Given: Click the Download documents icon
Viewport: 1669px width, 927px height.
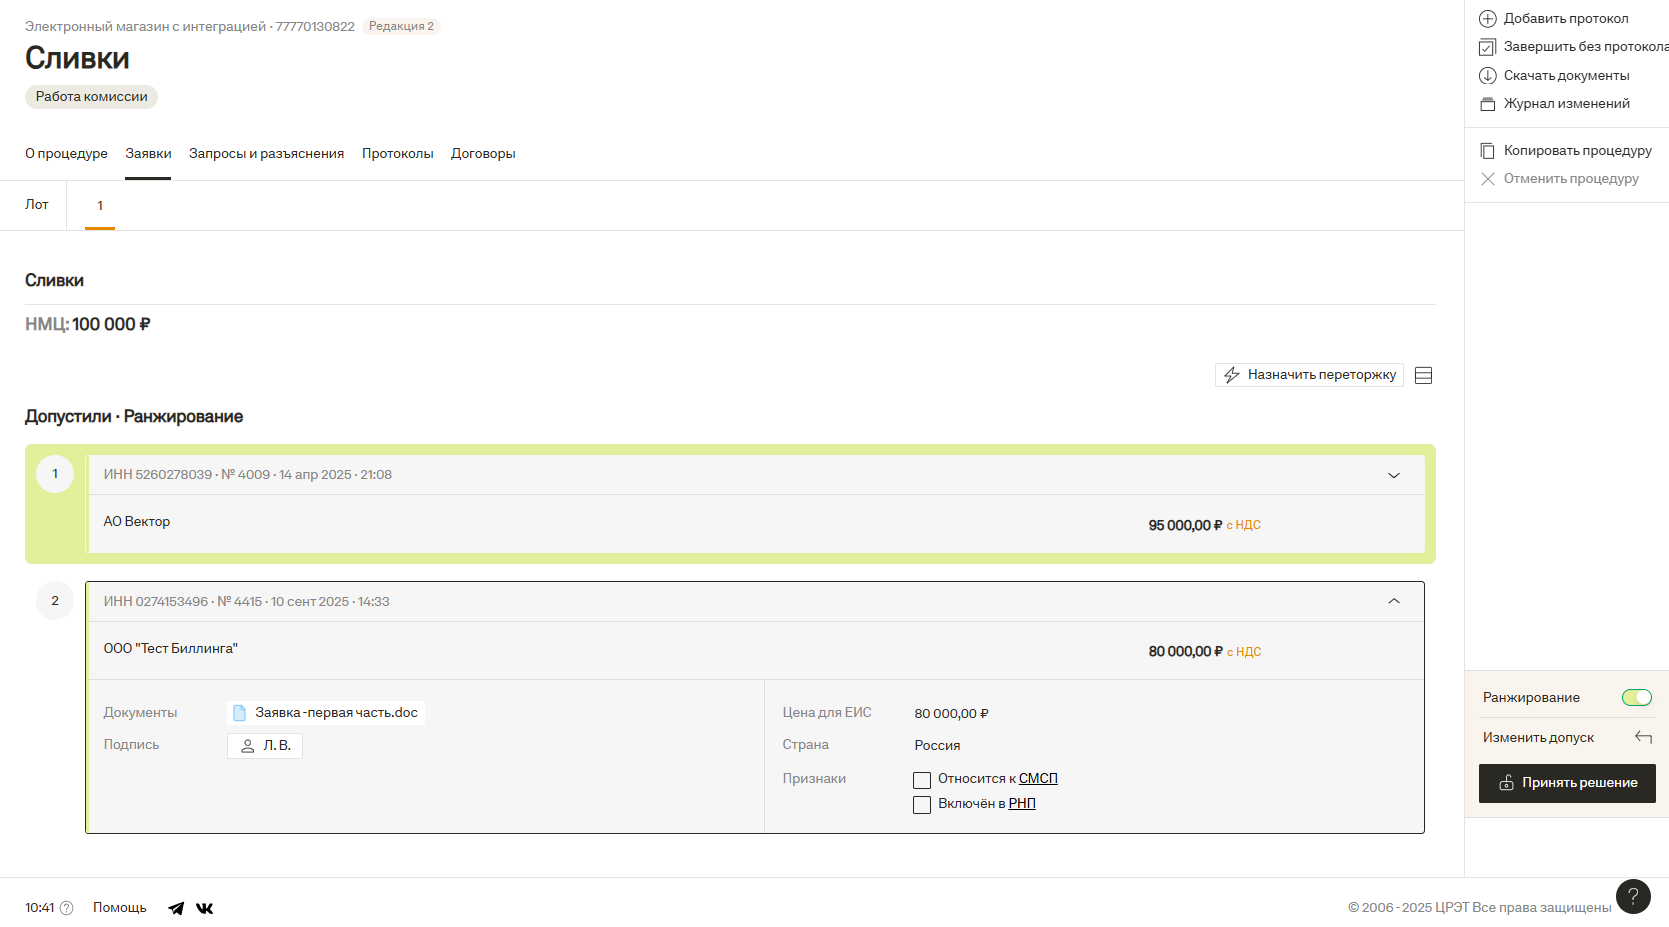Looking at the screenshot, I should pyautogui.click(x=1487, y=76).
